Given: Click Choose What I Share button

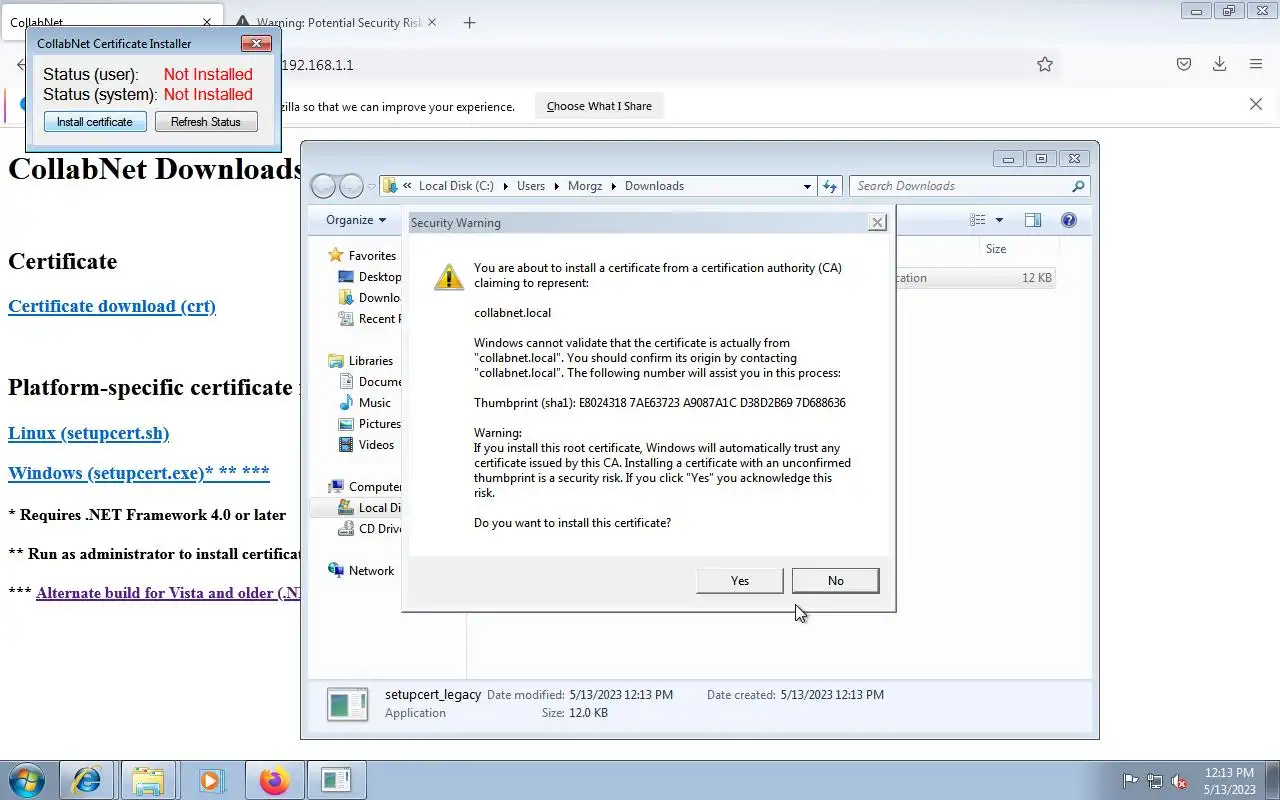Looking at the screenshot, I should 599,106.
